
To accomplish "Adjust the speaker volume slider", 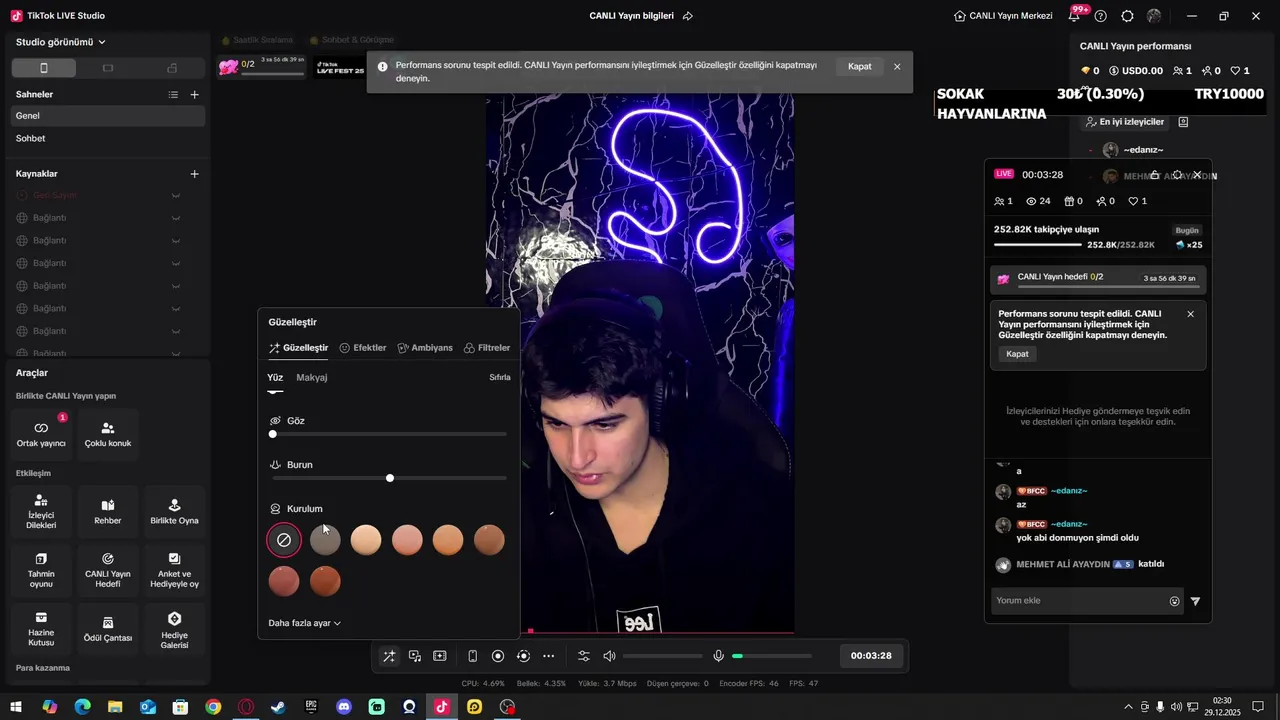I will click(662, 656).
